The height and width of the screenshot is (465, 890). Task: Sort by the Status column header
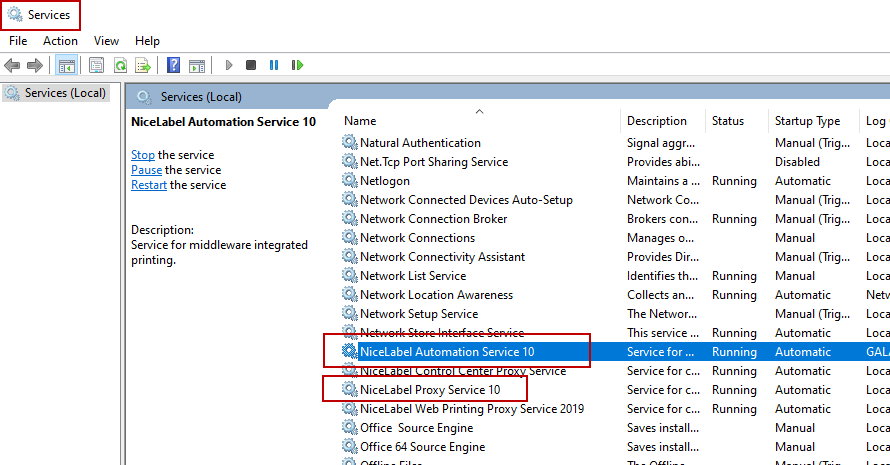pyautogui.click(x=728, y=121)
